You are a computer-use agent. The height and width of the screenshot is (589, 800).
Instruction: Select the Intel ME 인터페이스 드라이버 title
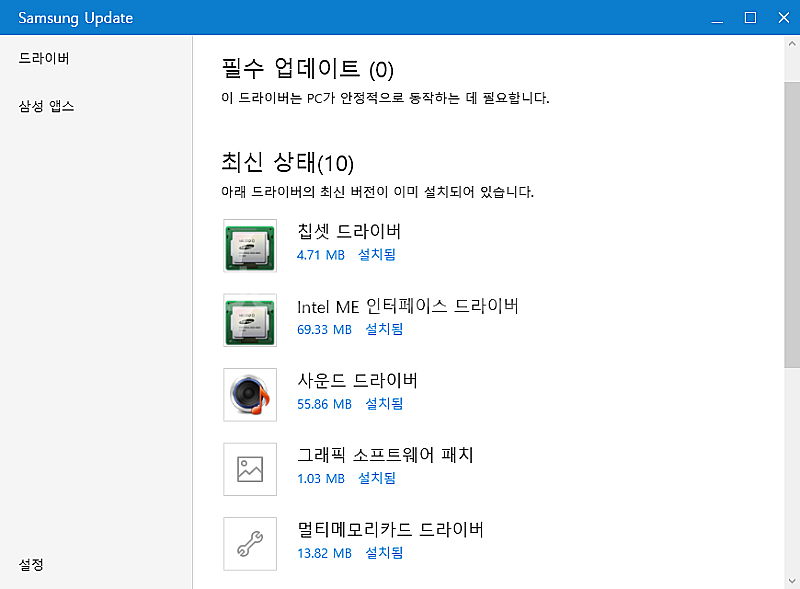[408, 306]
